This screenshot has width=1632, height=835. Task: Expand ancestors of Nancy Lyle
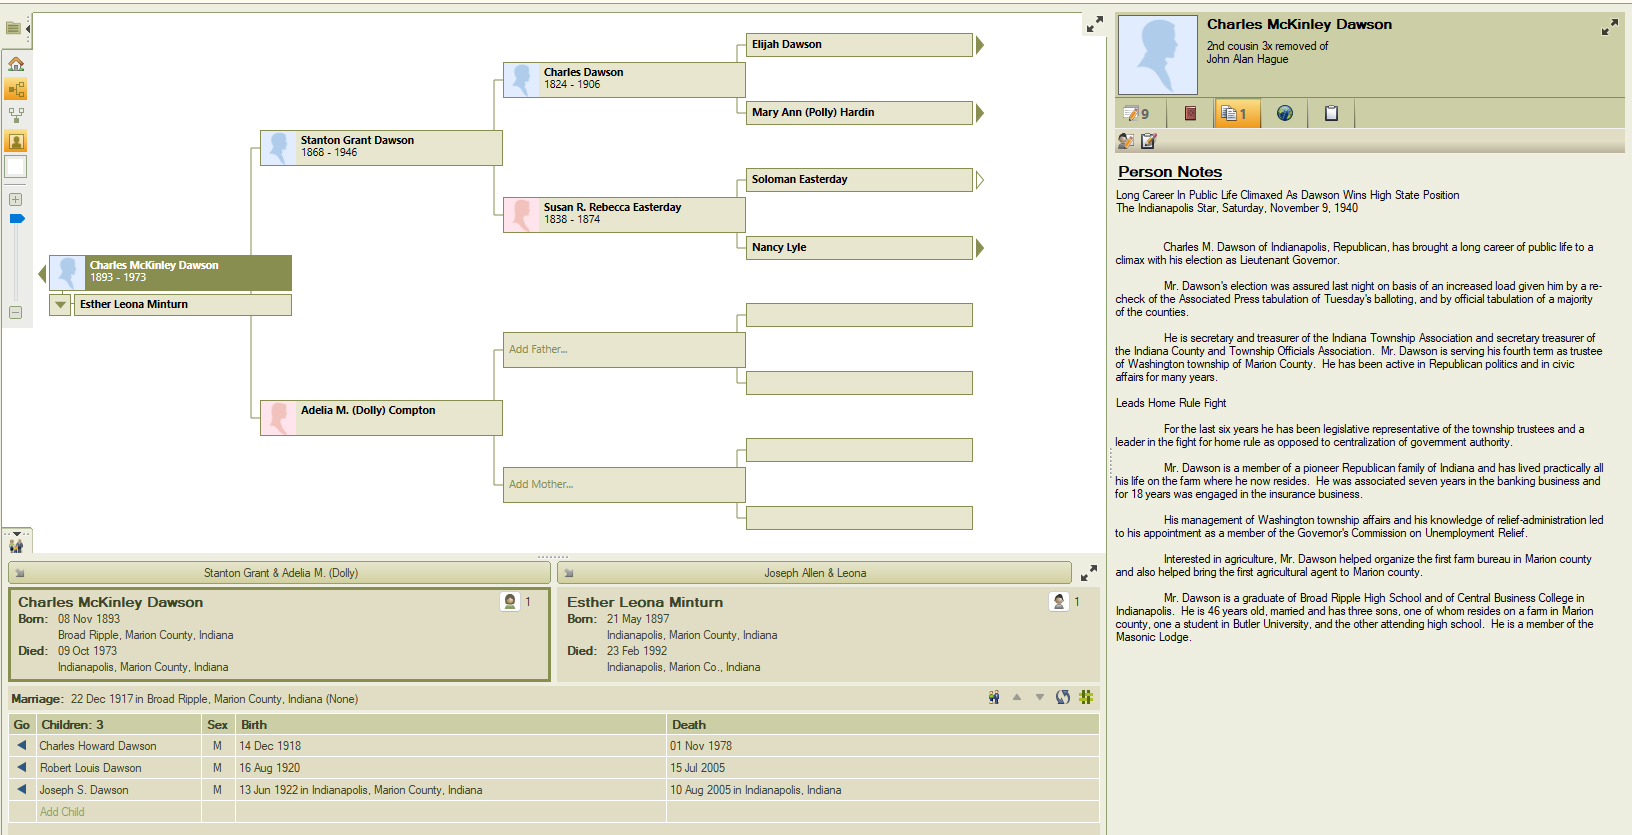pos(980,248)
